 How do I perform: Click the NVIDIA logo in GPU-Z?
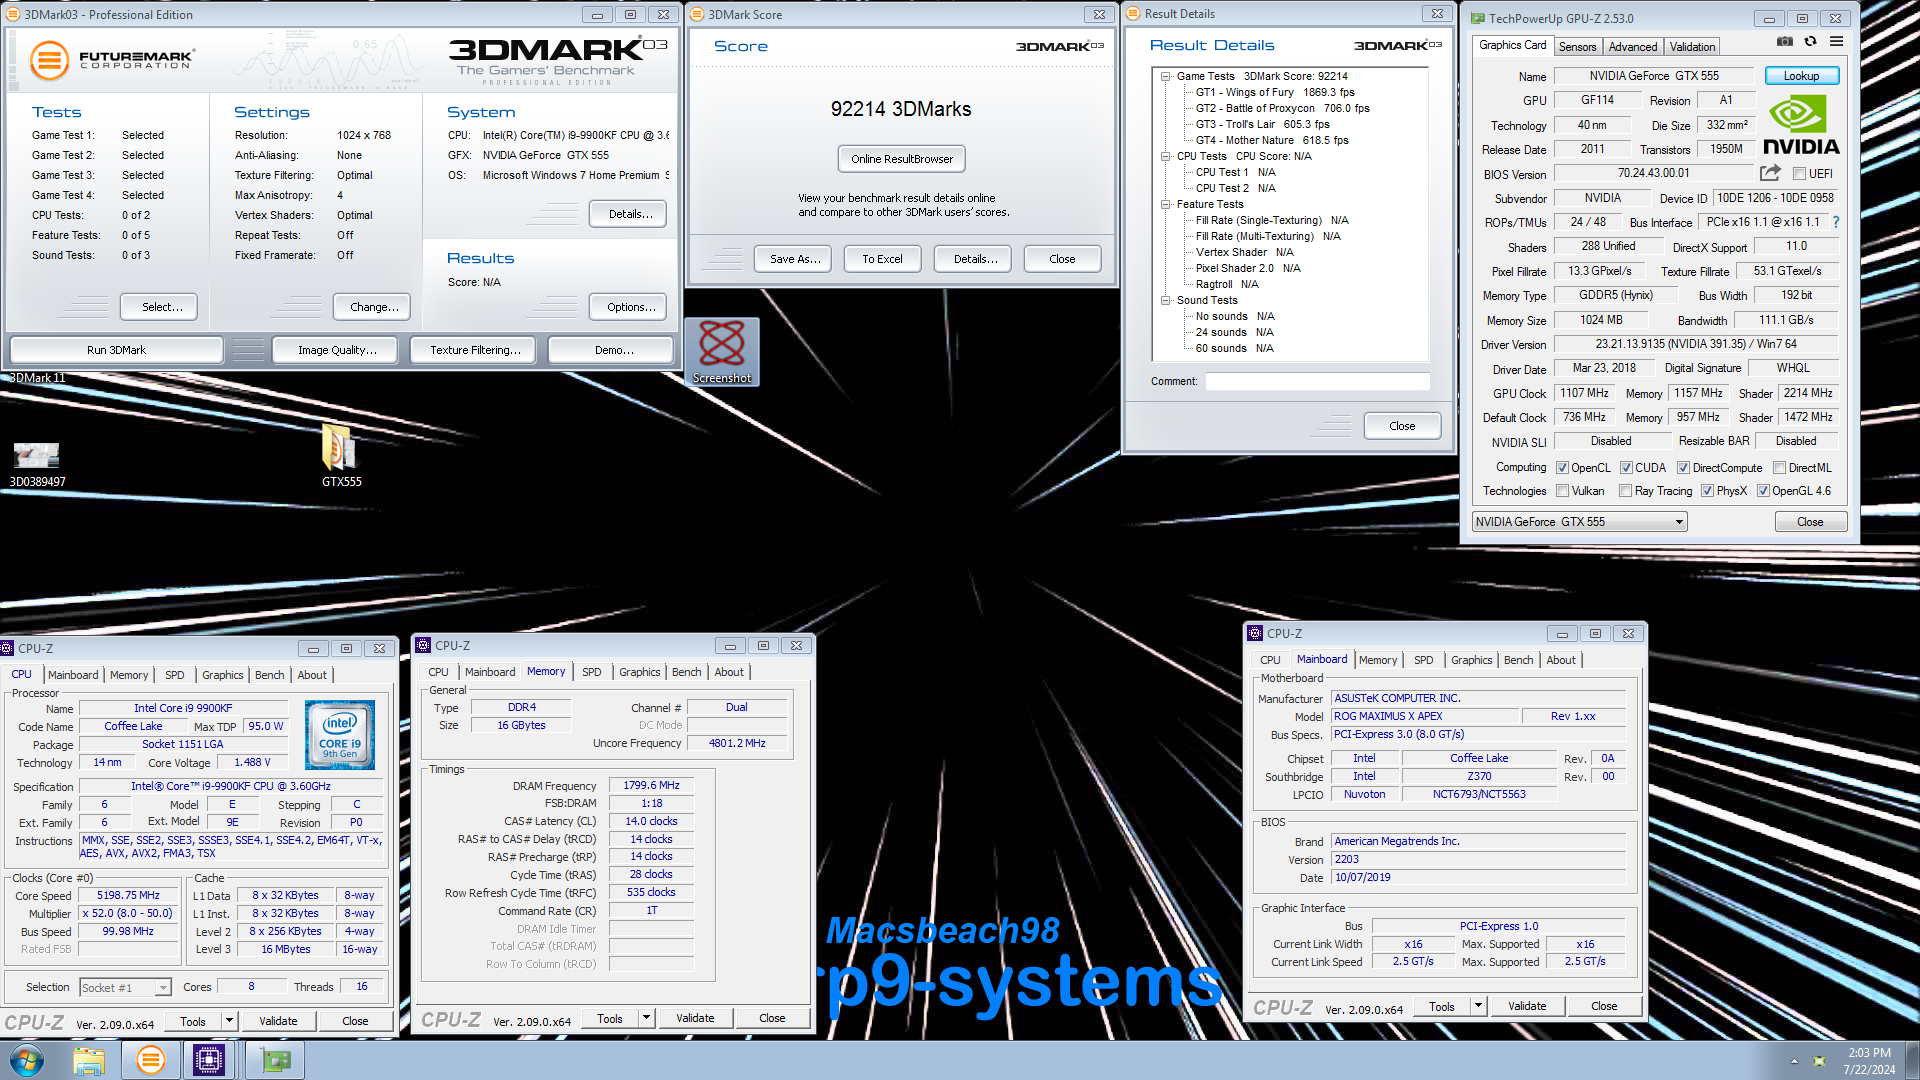pyautogui.click(x=1801, y=126)
